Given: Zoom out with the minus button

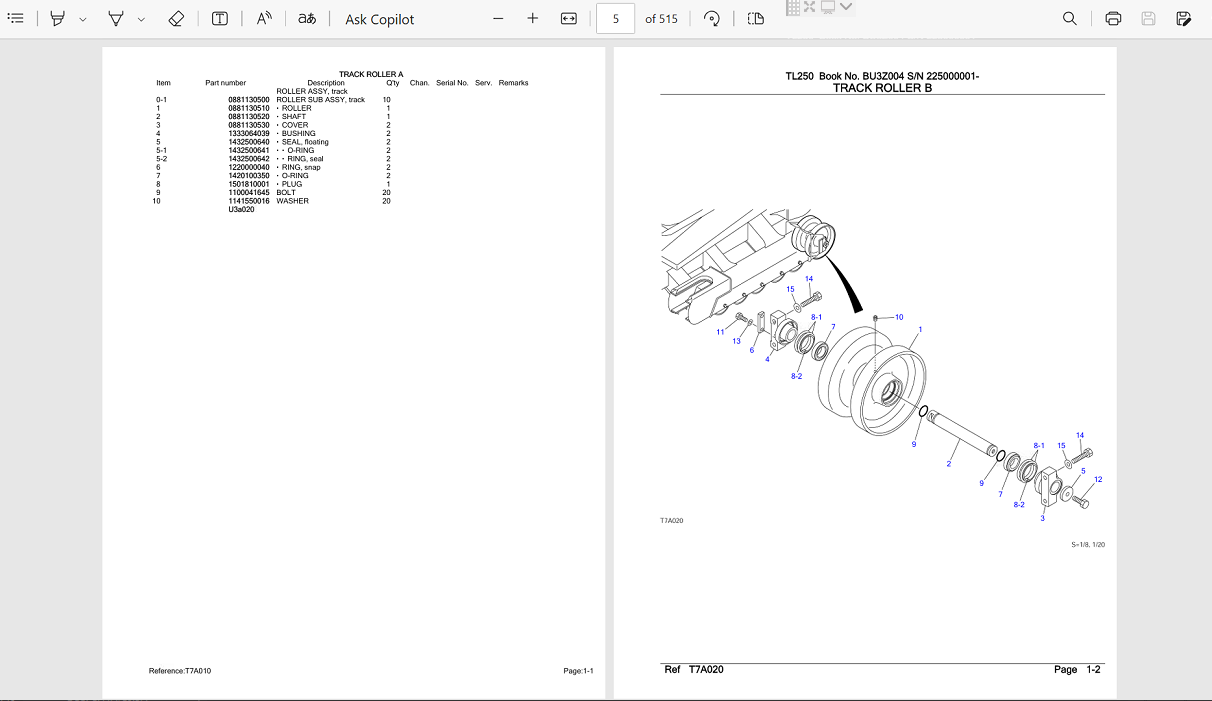Looking at the screenshot, I should tap(499, 18).
